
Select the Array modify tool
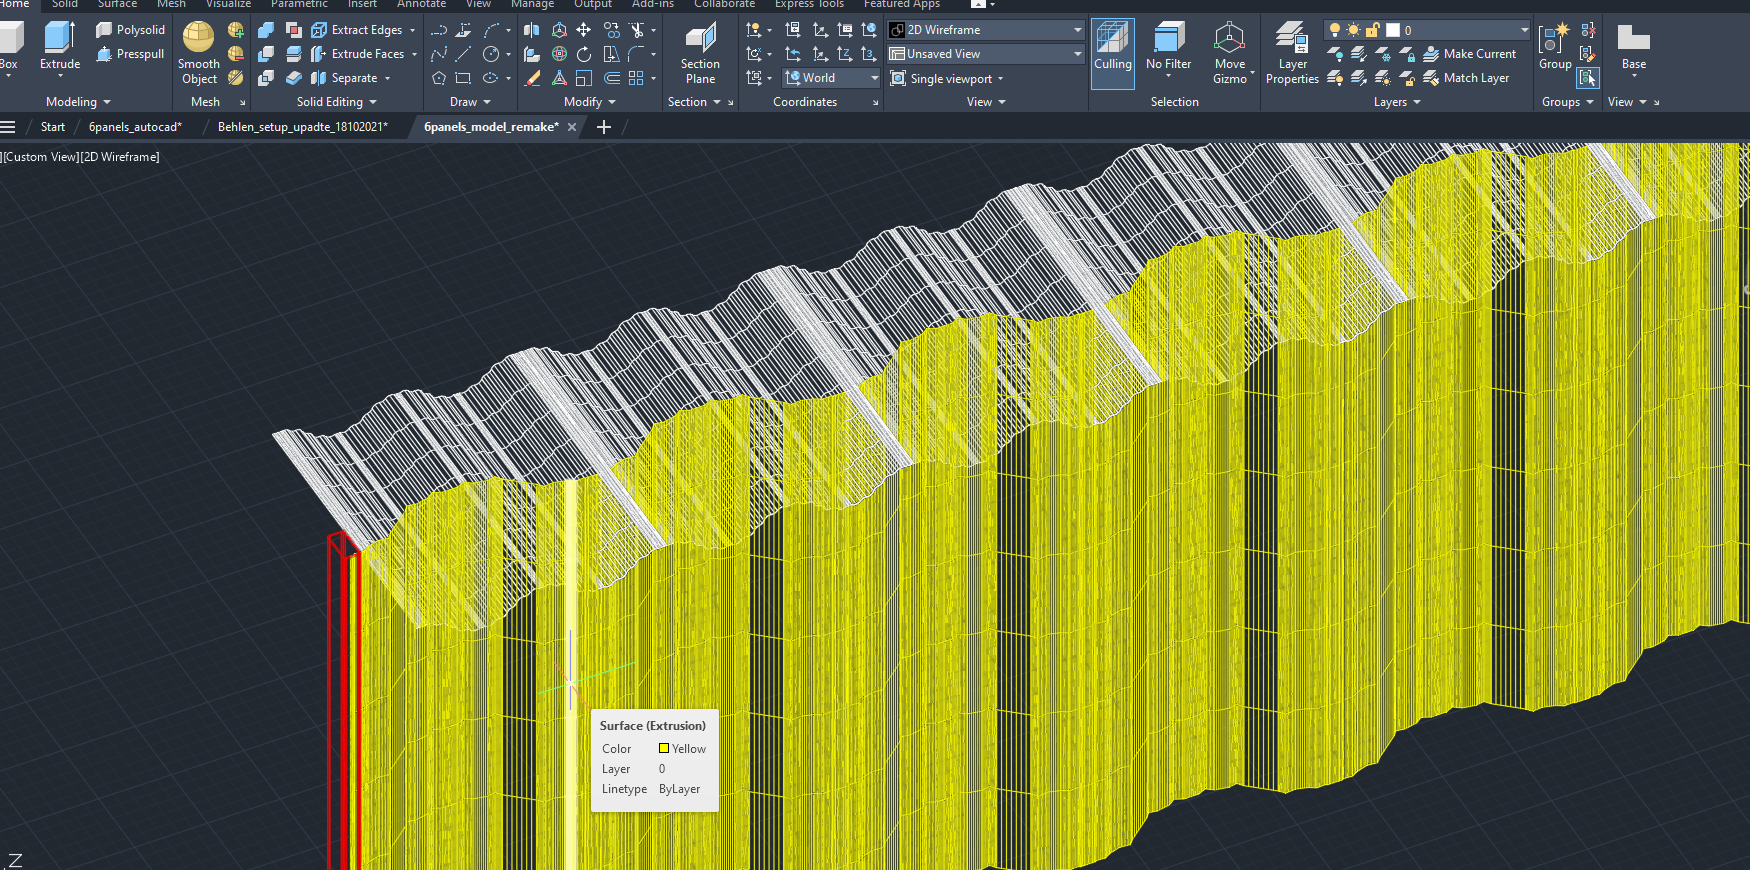coord(636,78)
